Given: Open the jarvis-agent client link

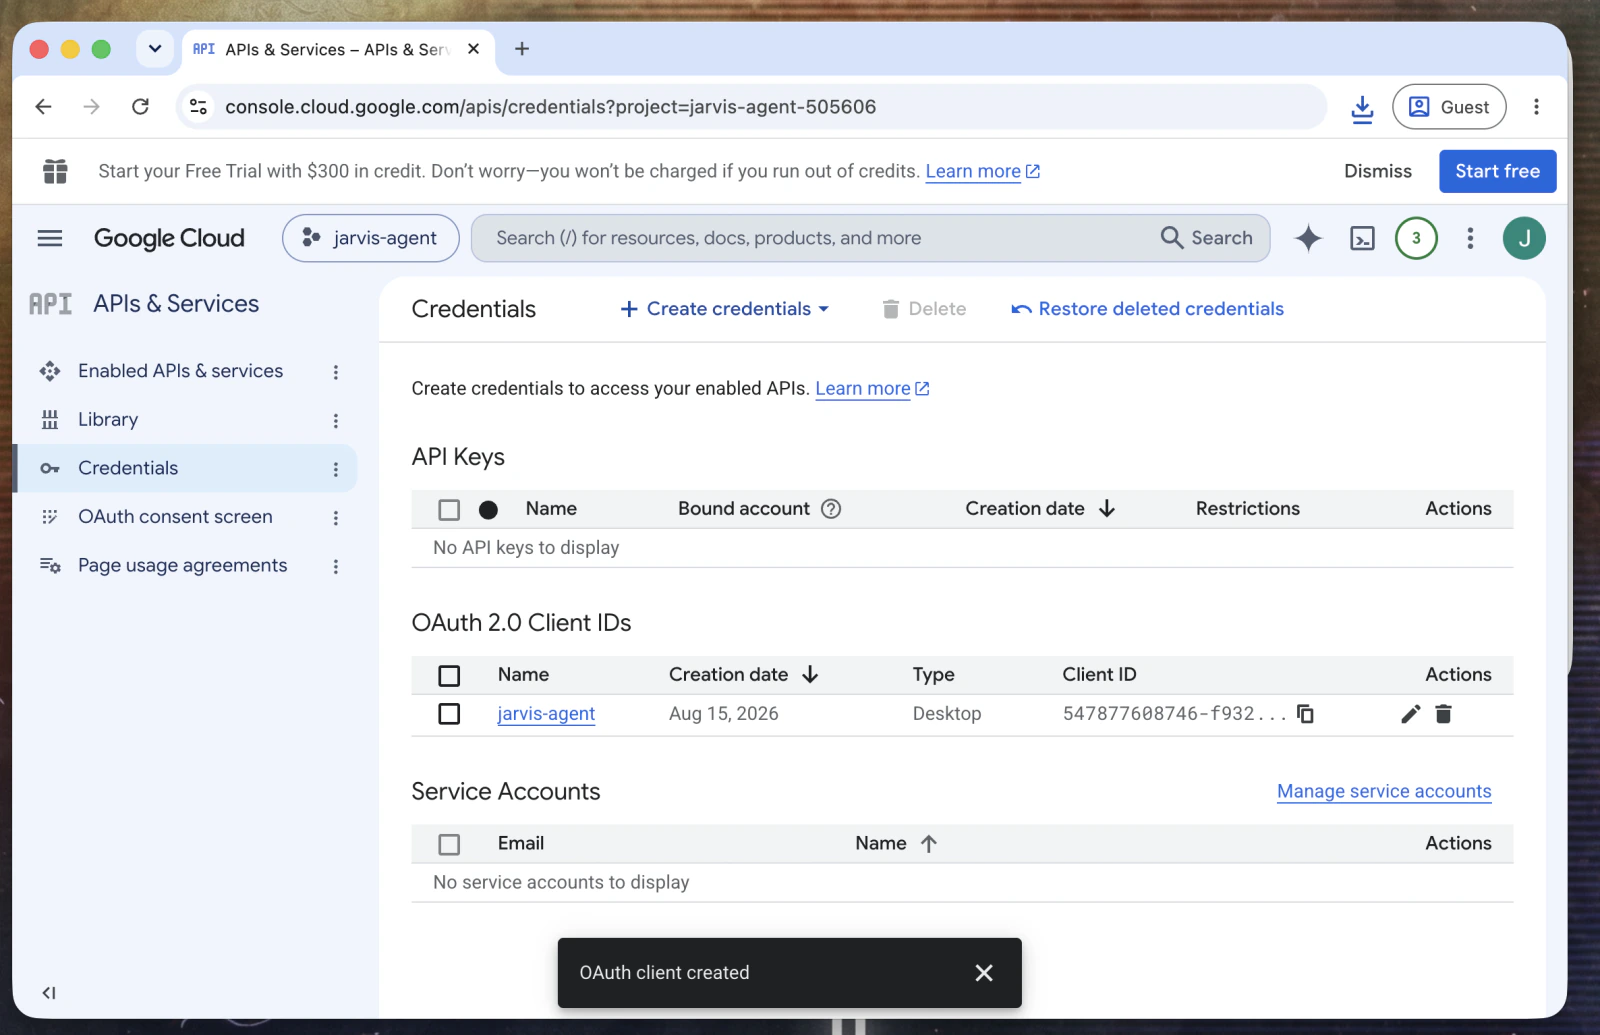Looking at the screenshot, I should click(x=546, y=714).
